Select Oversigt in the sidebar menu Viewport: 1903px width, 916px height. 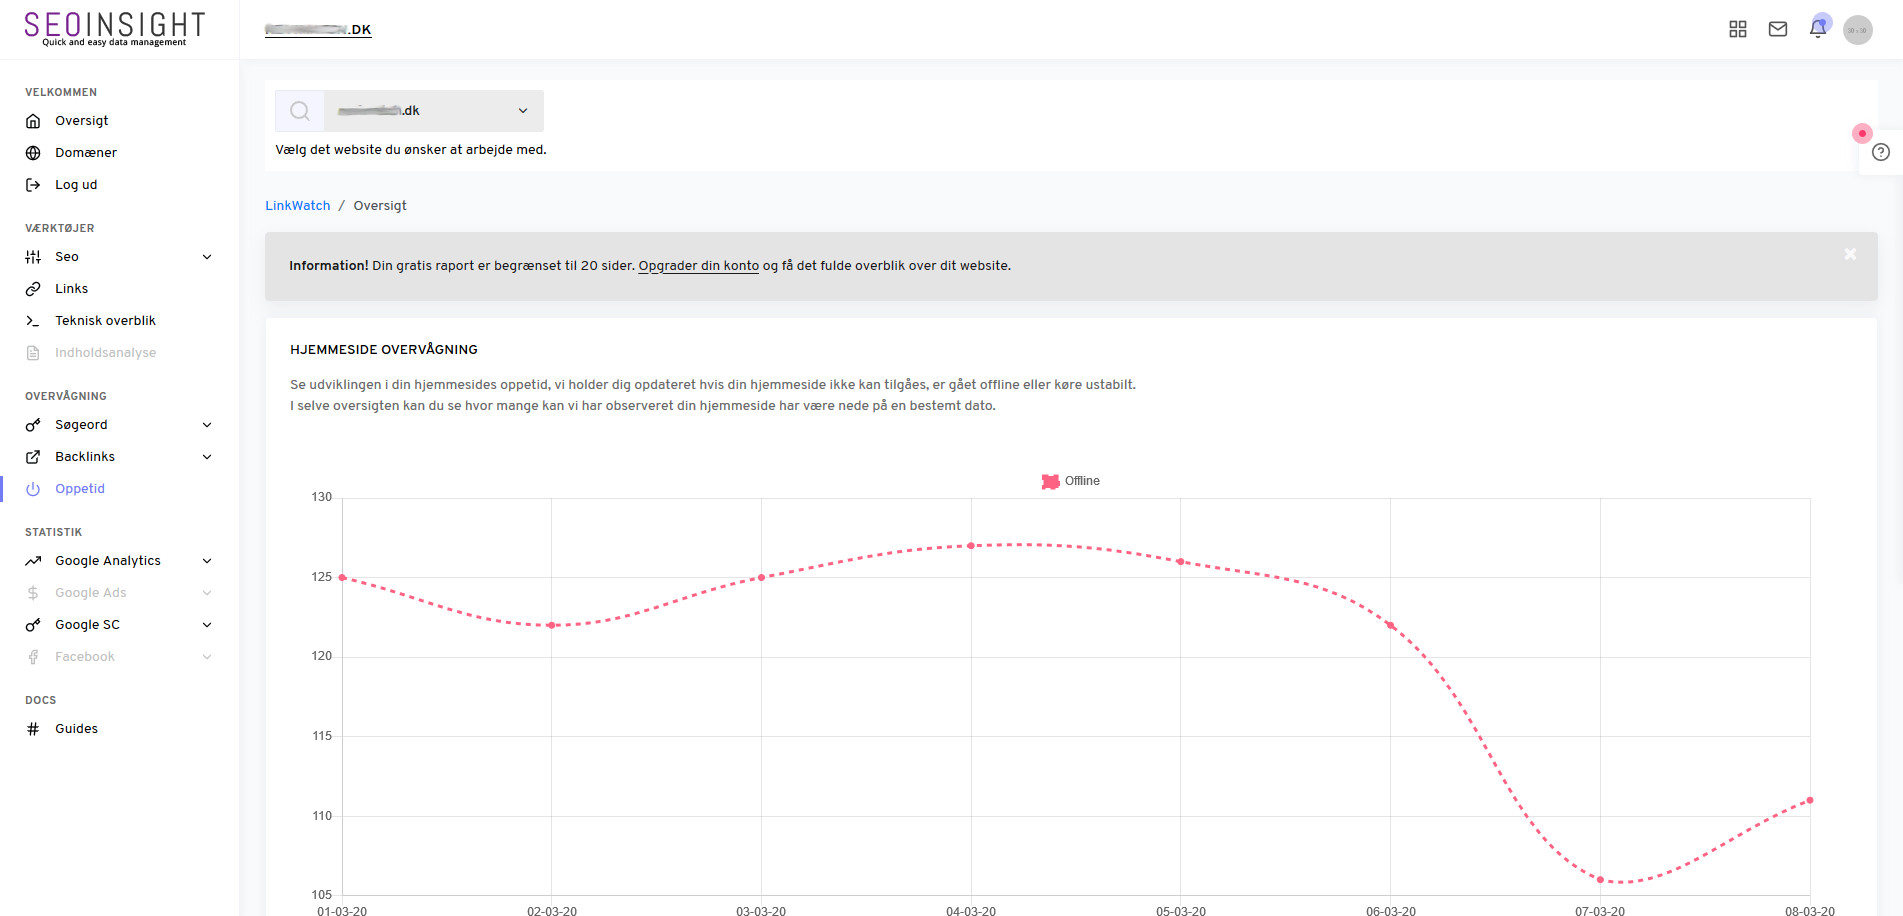81,120
